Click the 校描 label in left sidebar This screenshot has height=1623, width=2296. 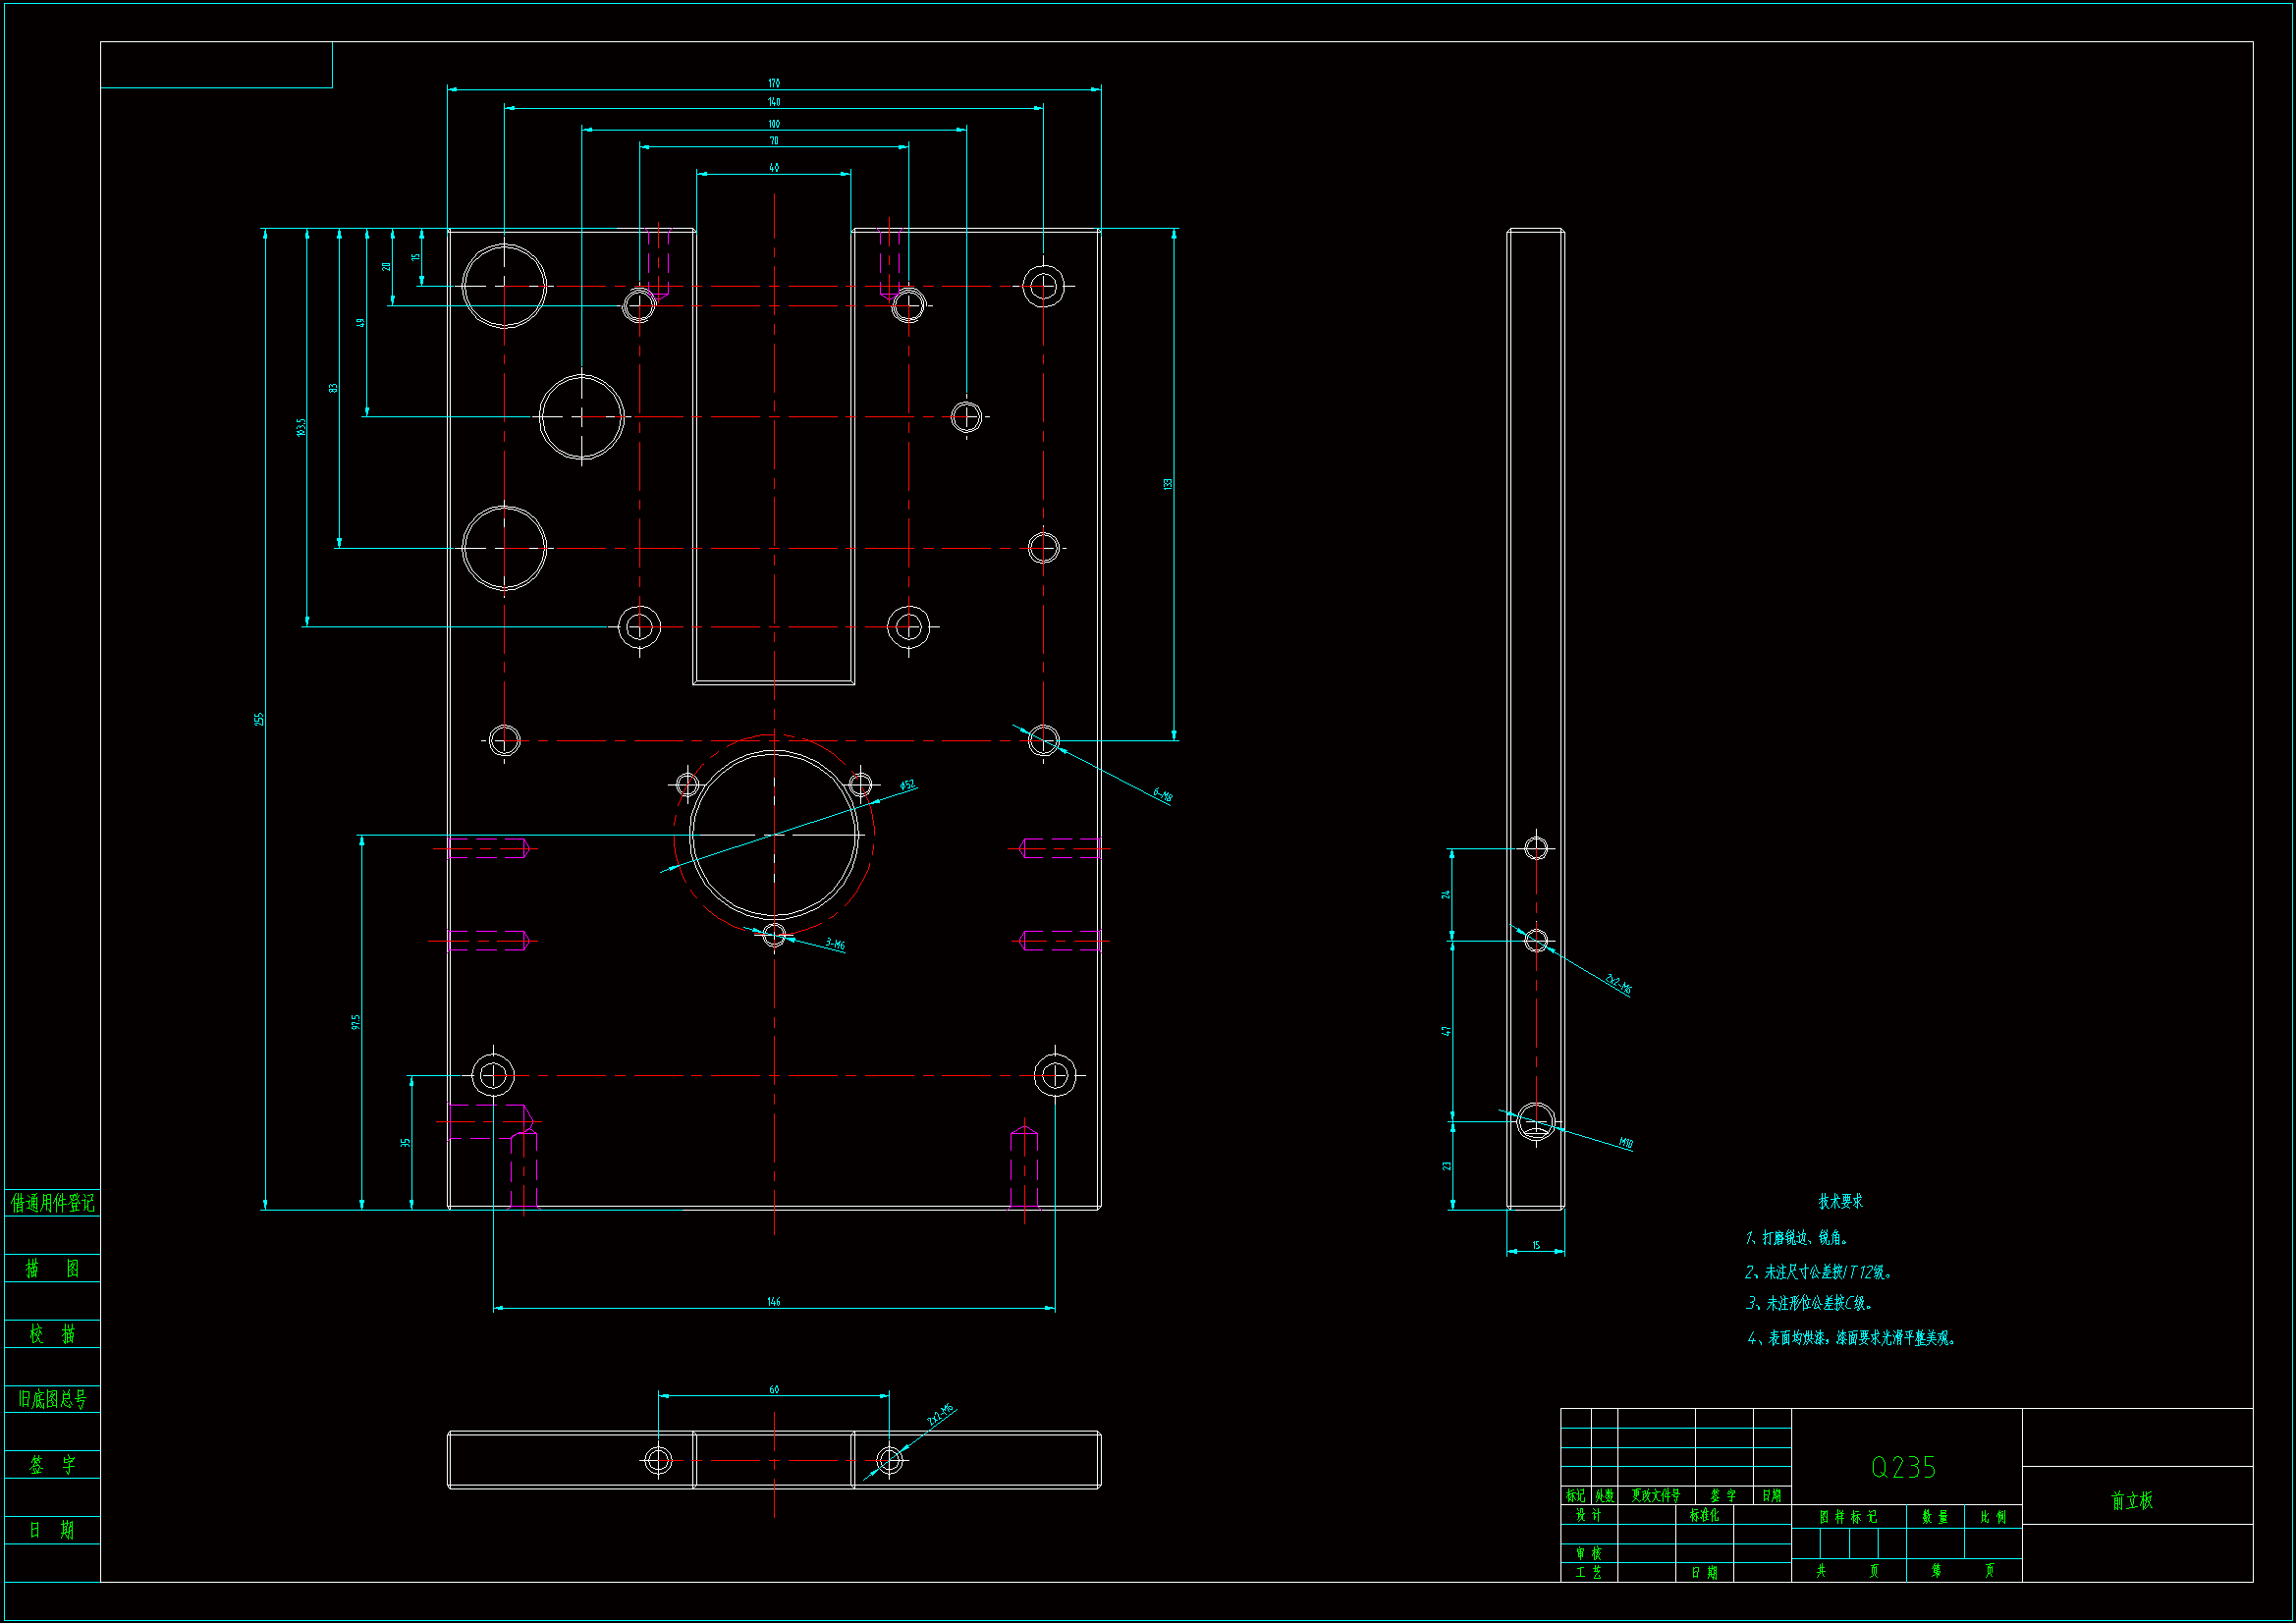point(52,1334)
